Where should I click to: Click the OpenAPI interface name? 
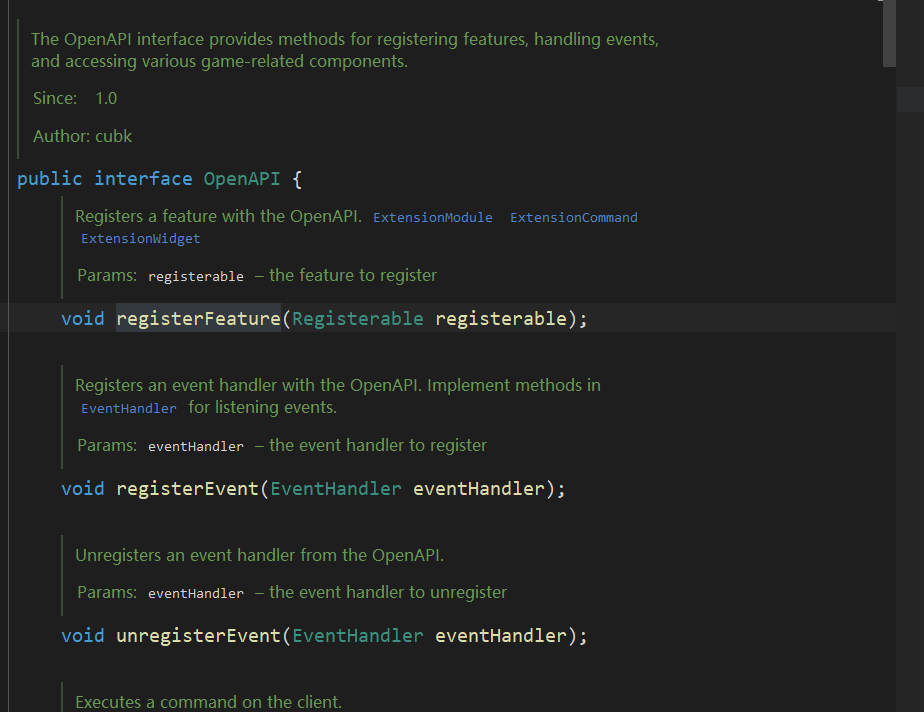point(242,179)
